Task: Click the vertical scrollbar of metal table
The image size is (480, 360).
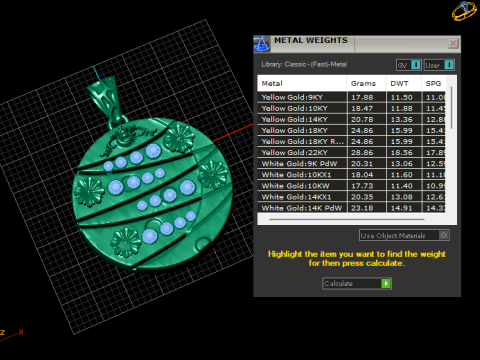Action: [x=452, y=108]
